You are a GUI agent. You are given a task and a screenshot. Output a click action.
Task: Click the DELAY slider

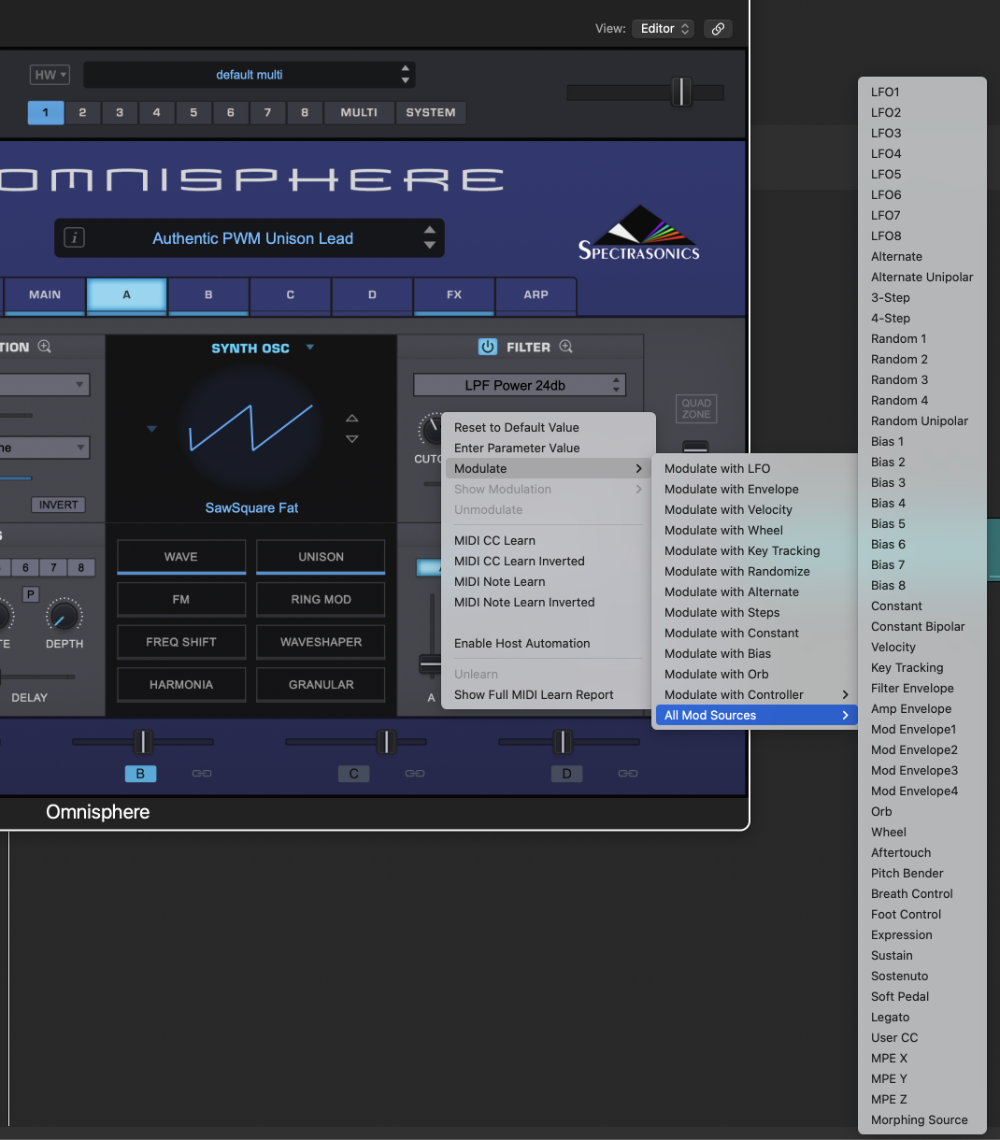point(36,677)
